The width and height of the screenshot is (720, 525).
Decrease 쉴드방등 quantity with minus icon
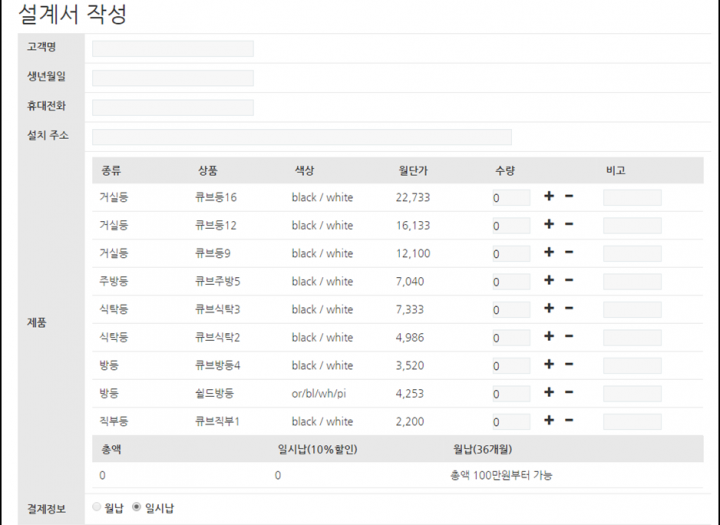coord(569,393)
